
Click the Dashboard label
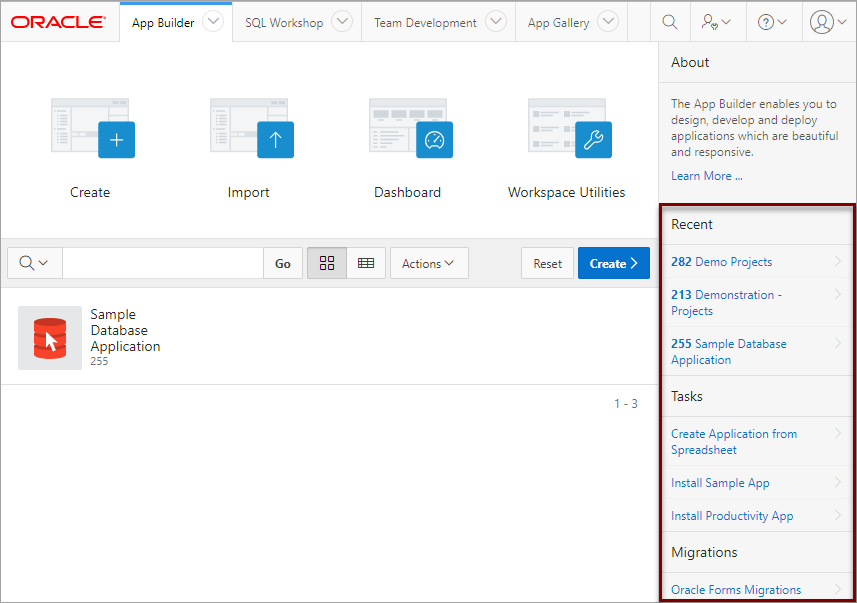407,192
